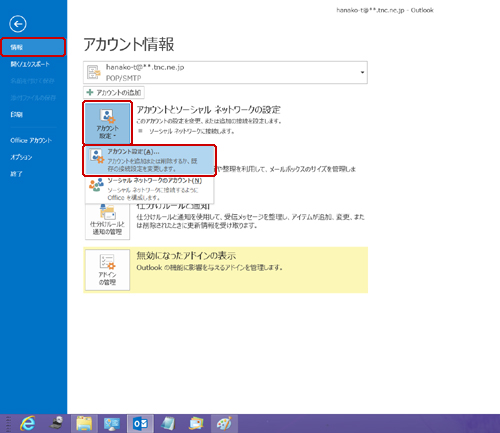Open the device icon next to Internet Explorer

pos(56,424)
